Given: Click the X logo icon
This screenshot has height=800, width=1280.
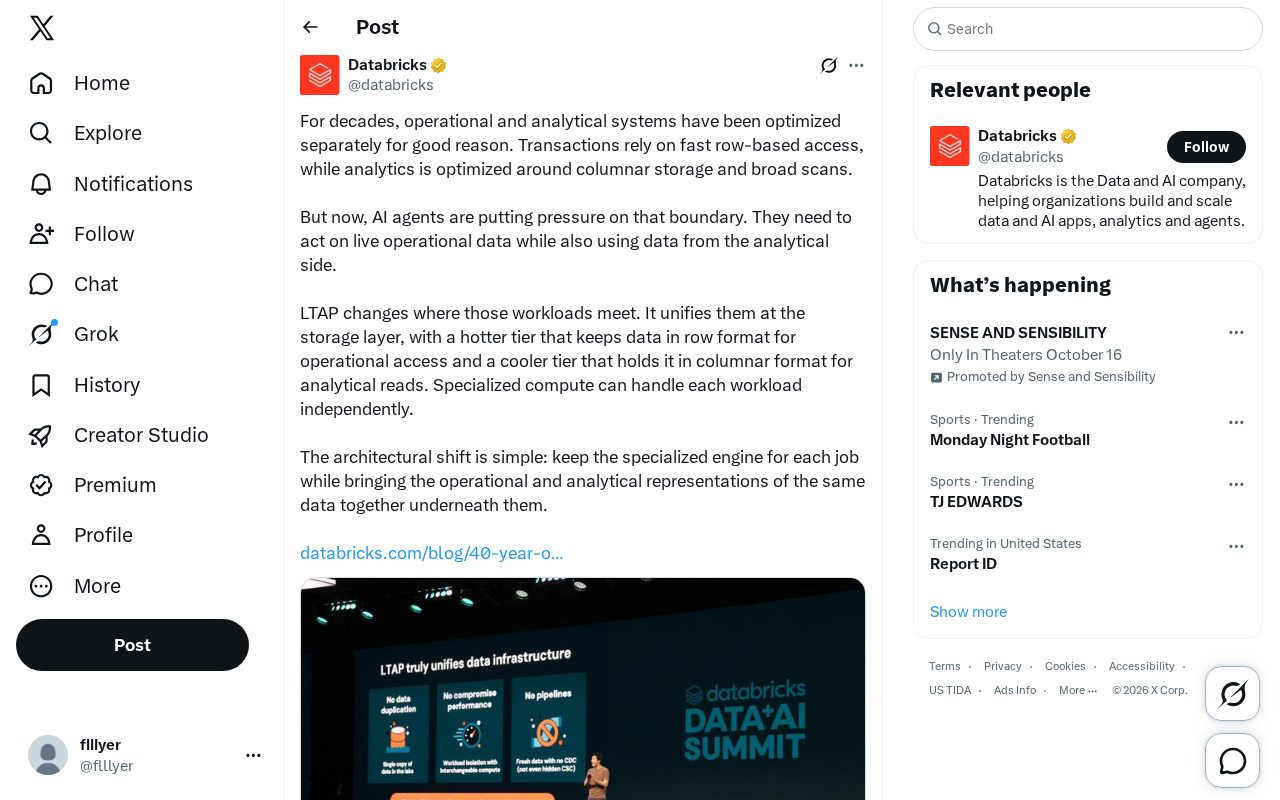Looking at the screenshot, I should [x=42, y=28].
